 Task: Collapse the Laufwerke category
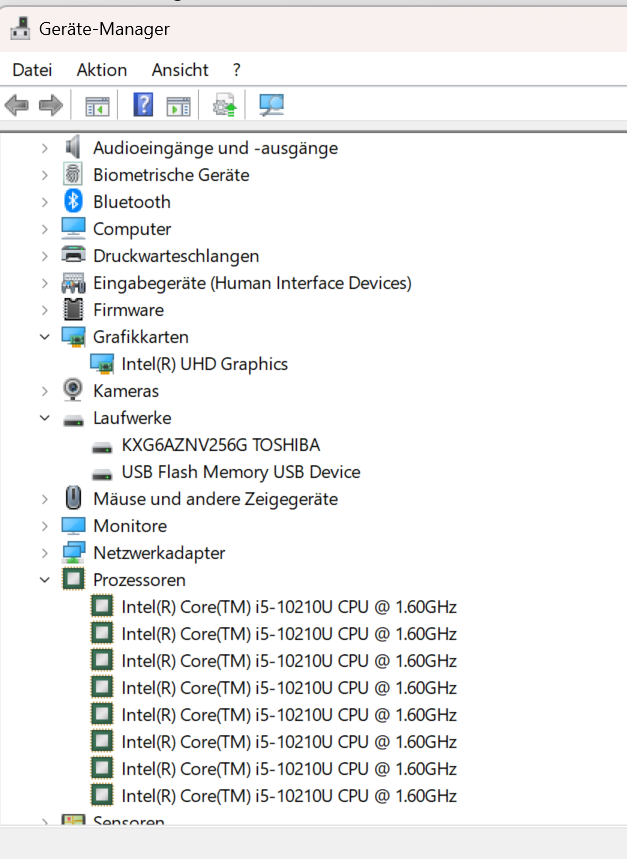tap(44, 418)
